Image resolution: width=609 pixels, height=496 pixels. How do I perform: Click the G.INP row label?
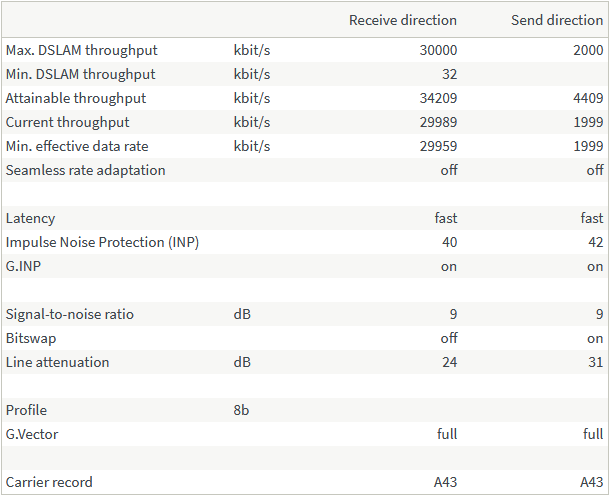(24, 266)
